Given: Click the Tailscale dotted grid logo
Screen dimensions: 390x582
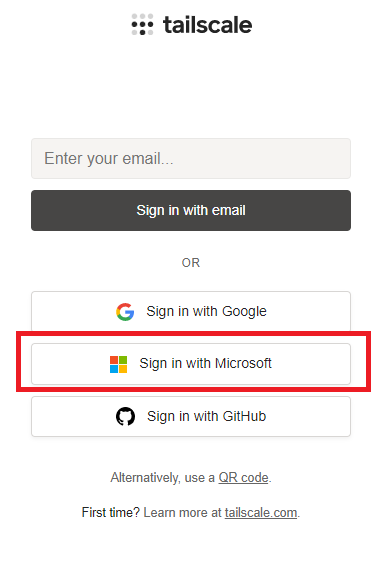Looking at the screenshot, I should point(142,25).
